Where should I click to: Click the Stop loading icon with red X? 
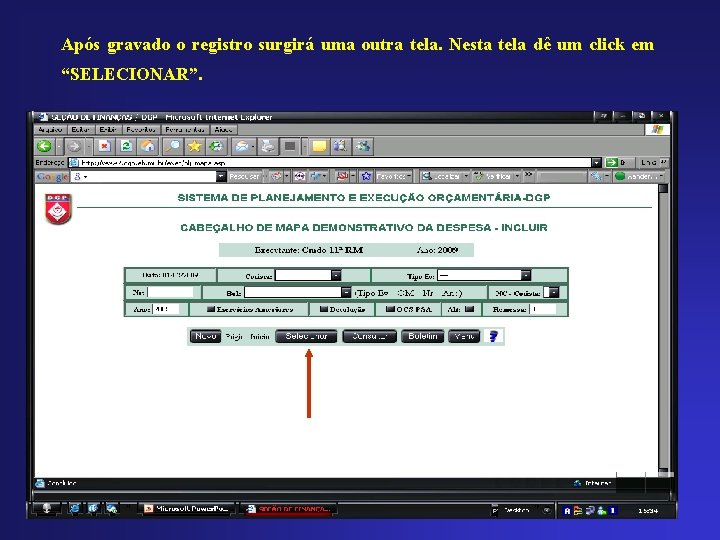(104, 146)
